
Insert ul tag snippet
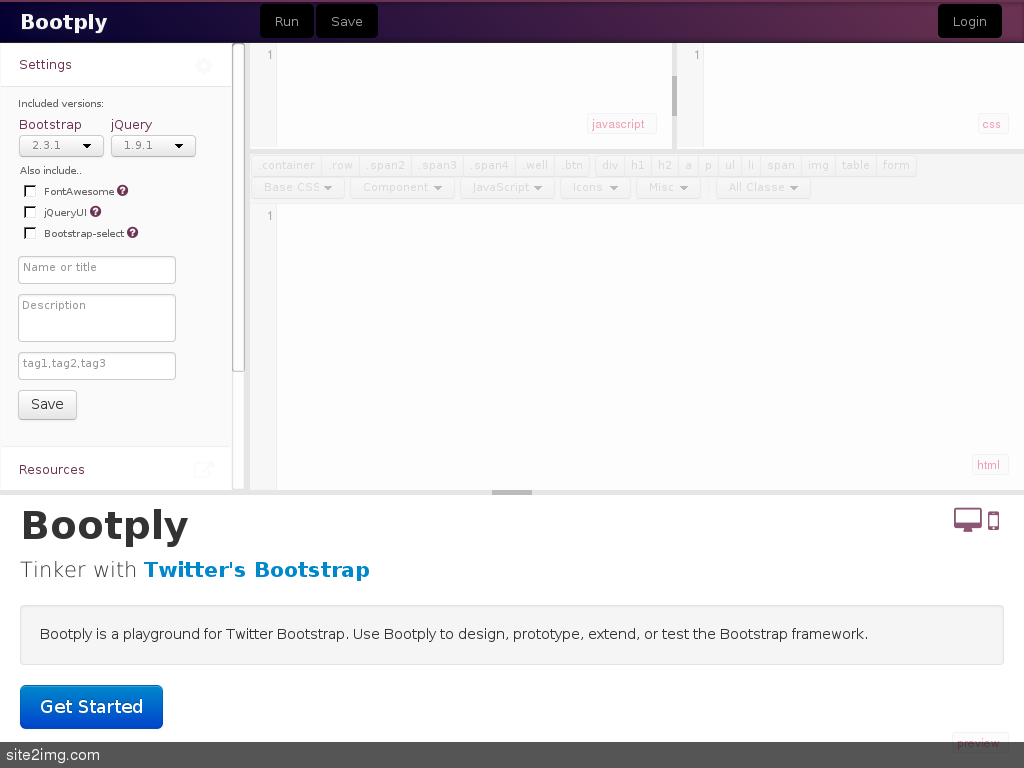tap(729, 165)
